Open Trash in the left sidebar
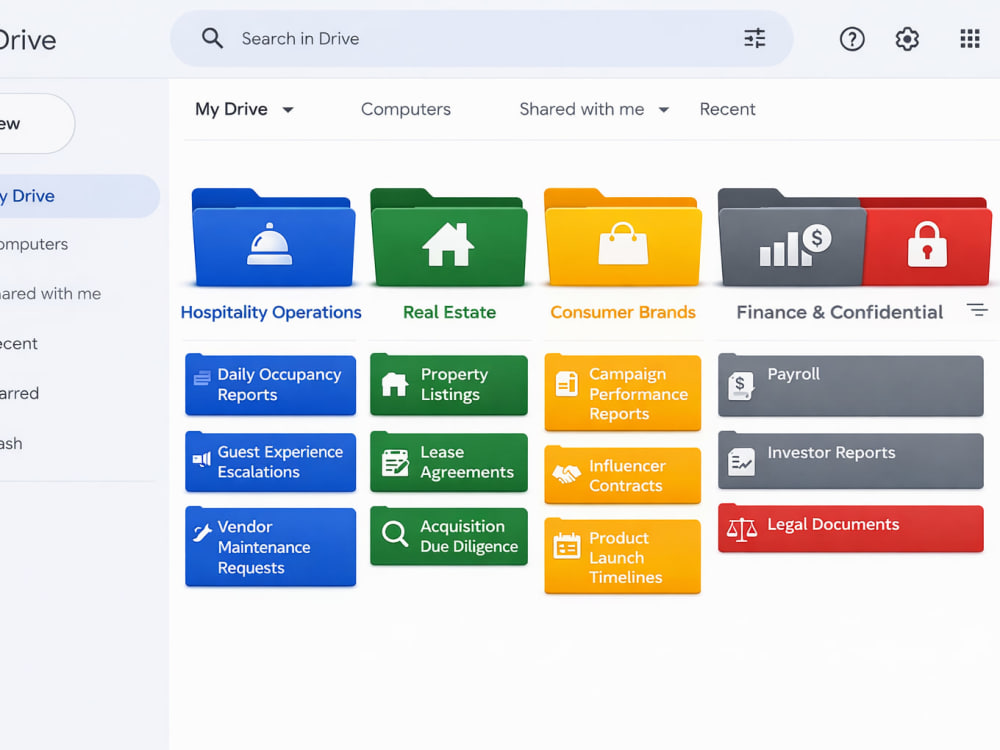Screen dimensions: 1000x750 pos(11,443)
